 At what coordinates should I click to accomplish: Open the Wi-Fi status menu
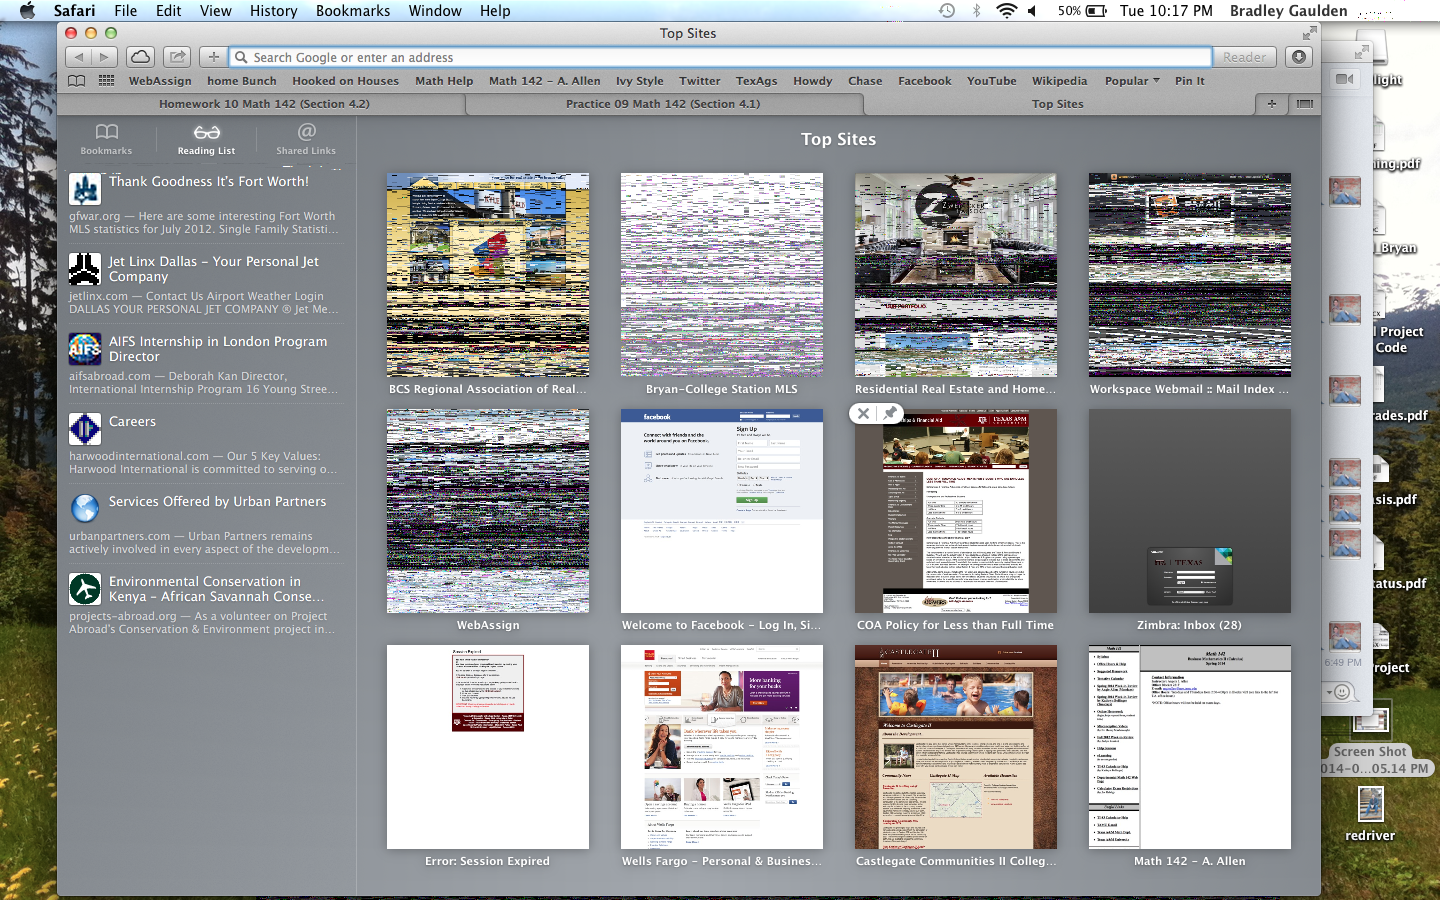(1006, 11)
